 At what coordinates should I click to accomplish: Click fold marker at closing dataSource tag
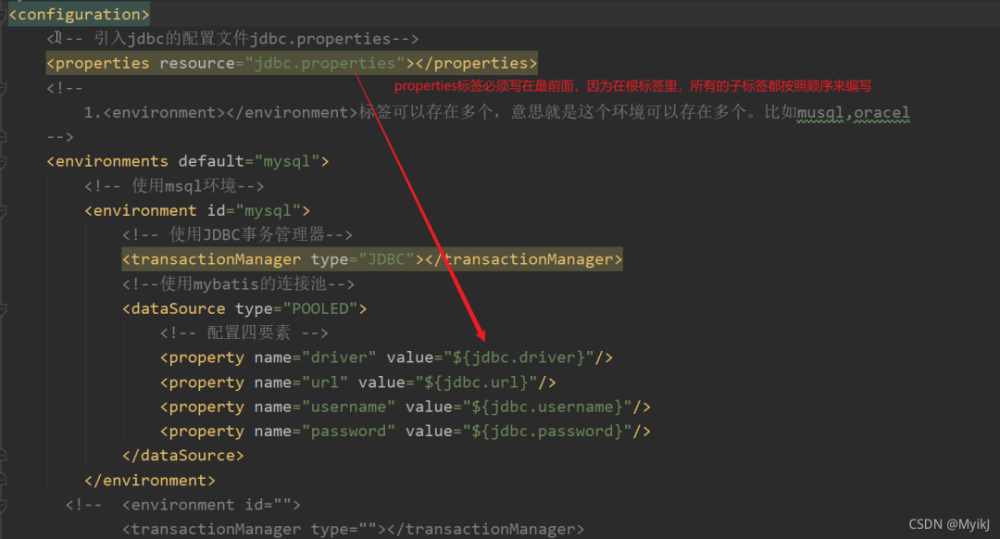click(3, 456)
